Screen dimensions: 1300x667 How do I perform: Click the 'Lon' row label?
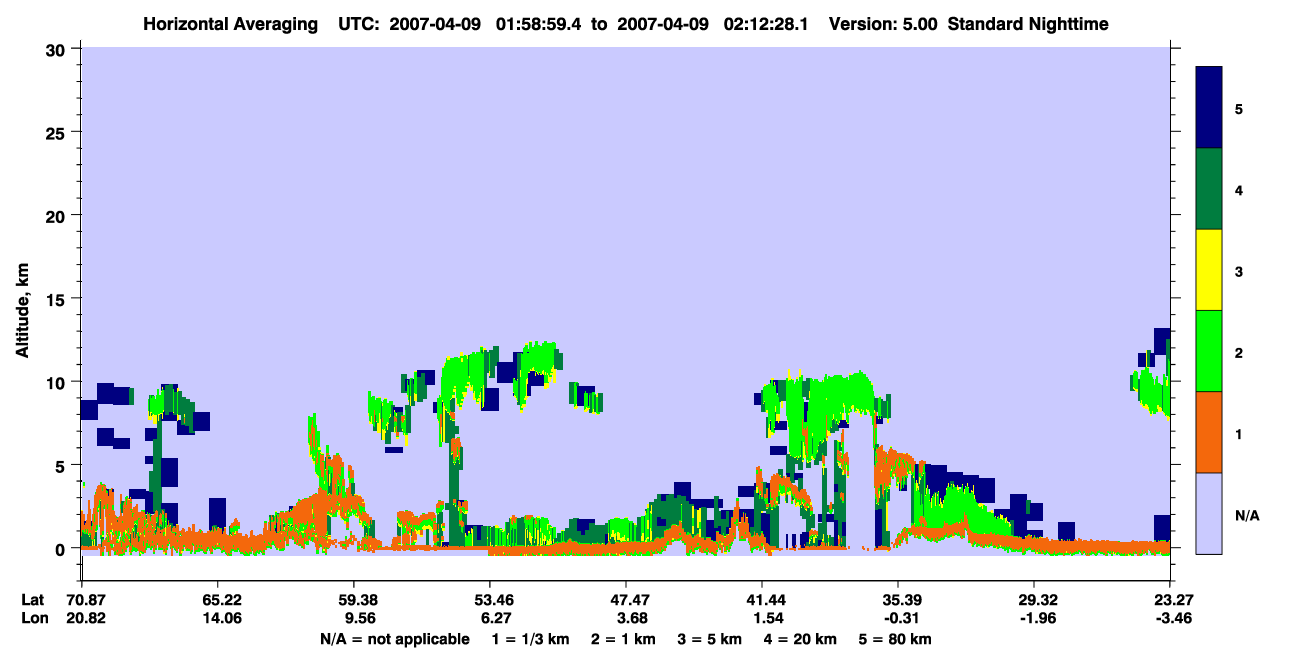tap(34, 618)
